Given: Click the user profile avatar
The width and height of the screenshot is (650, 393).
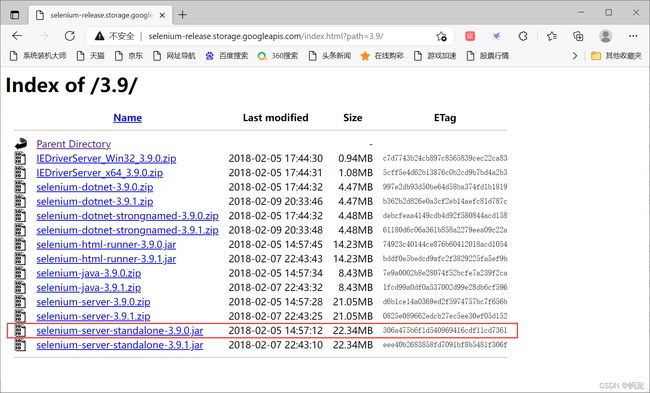Looking at the screenshot, I should point(605,36).
